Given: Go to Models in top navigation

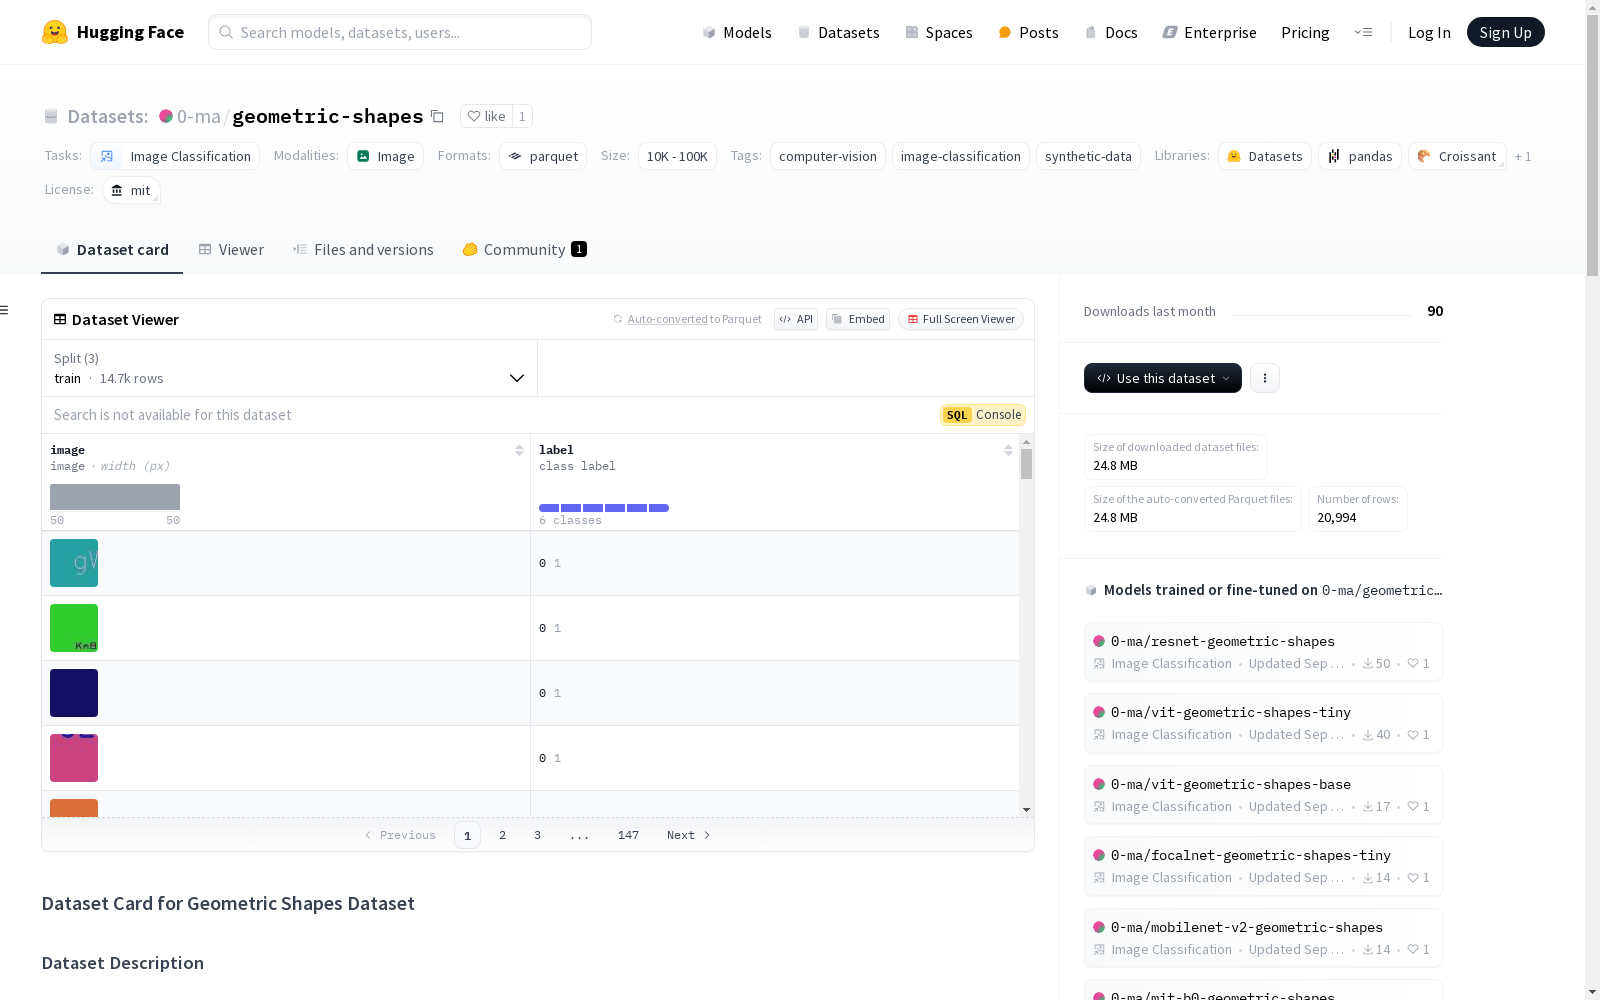Looking at the screenshot, I should (737, 32).
